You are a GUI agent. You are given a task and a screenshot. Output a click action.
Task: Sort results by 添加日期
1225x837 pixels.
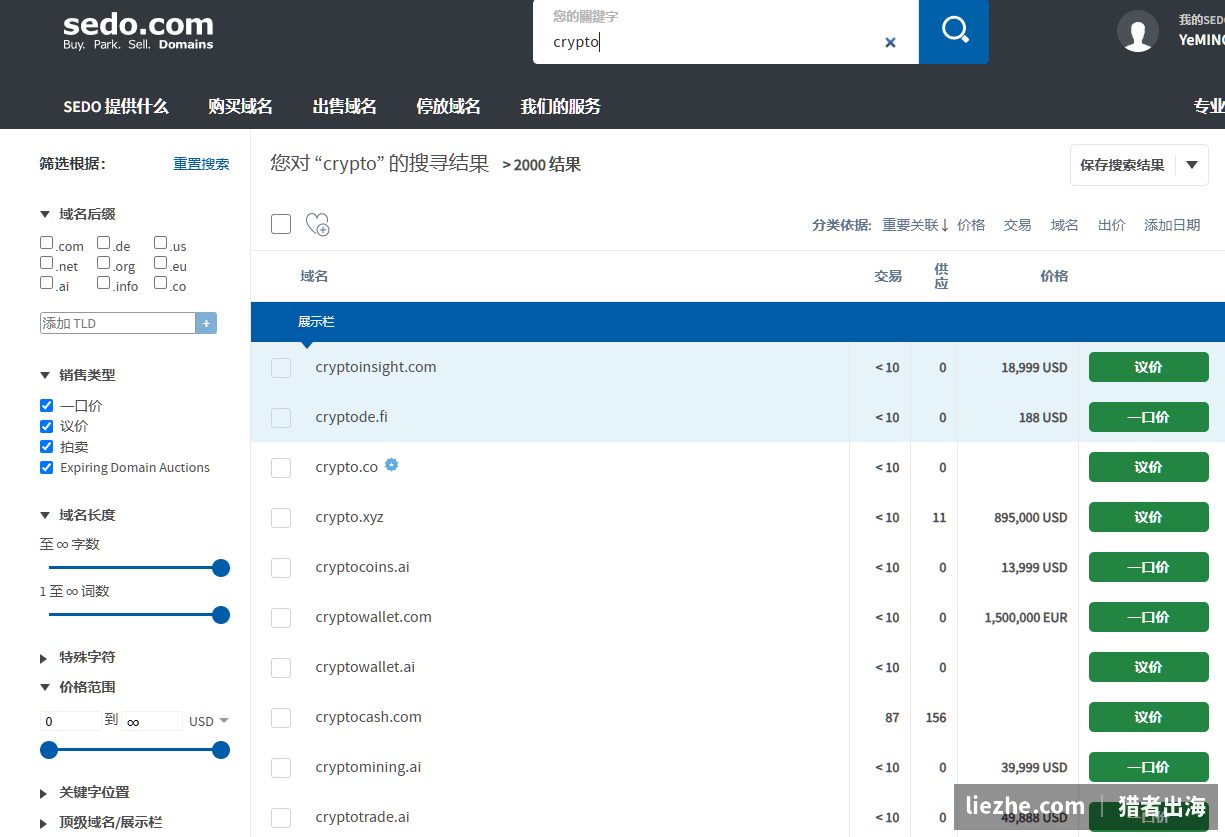point(1172,225)
